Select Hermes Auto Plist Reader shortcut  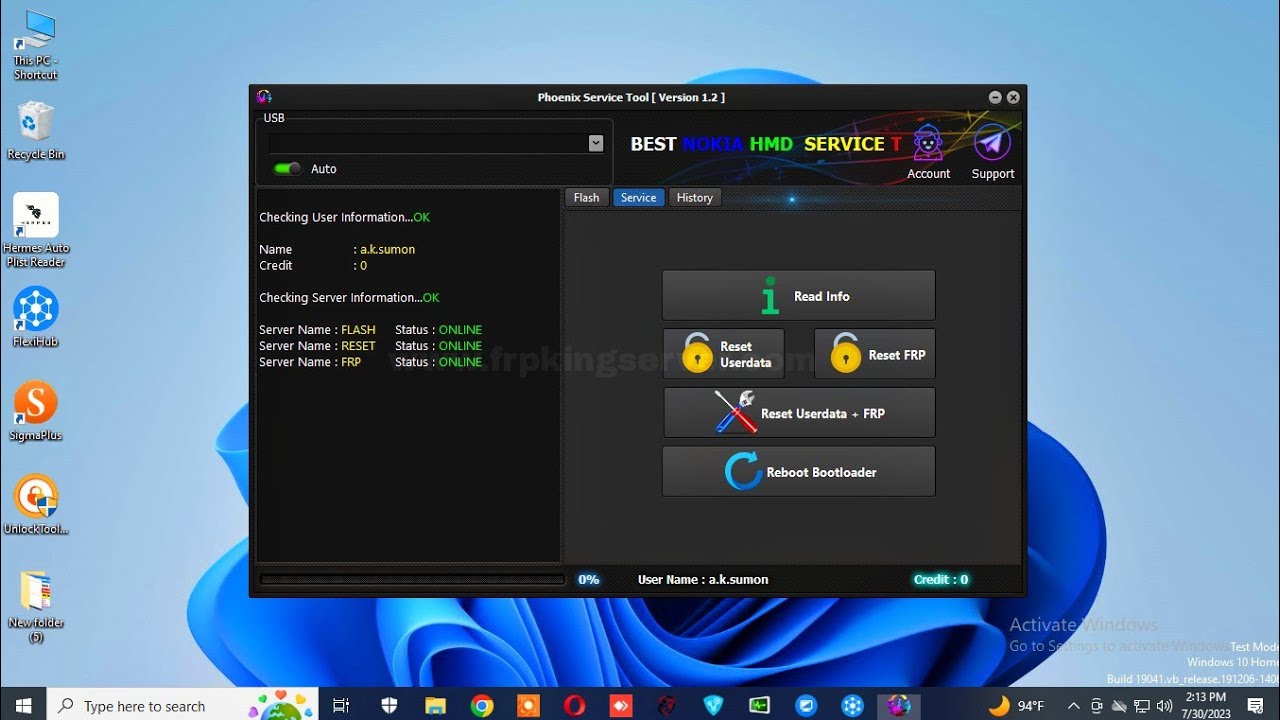coord(36,230)
